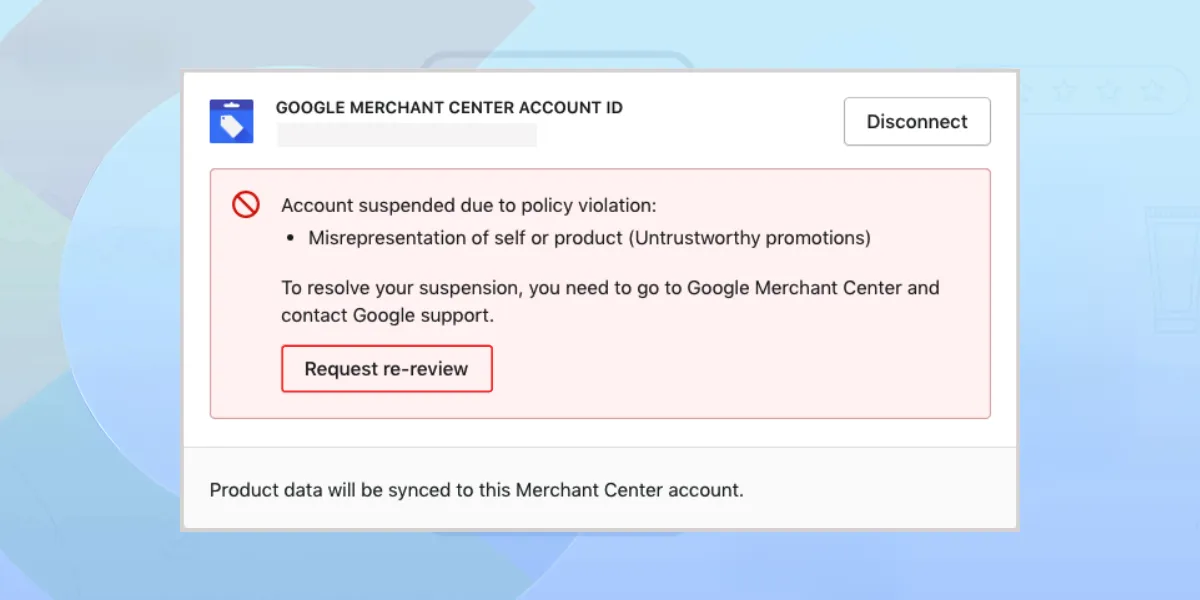
Task: Click the third faint background star
Action: [x=1109, y=91]
